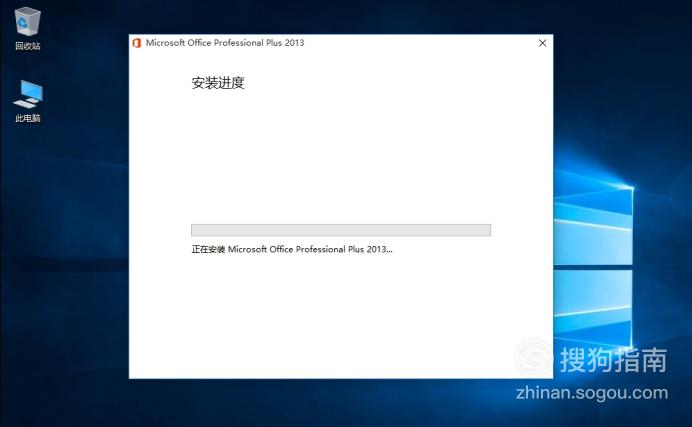Select the '回收站' label under Recycle Bin
The height and width of the screenshot is (427, 692).
tap(28, 46)
